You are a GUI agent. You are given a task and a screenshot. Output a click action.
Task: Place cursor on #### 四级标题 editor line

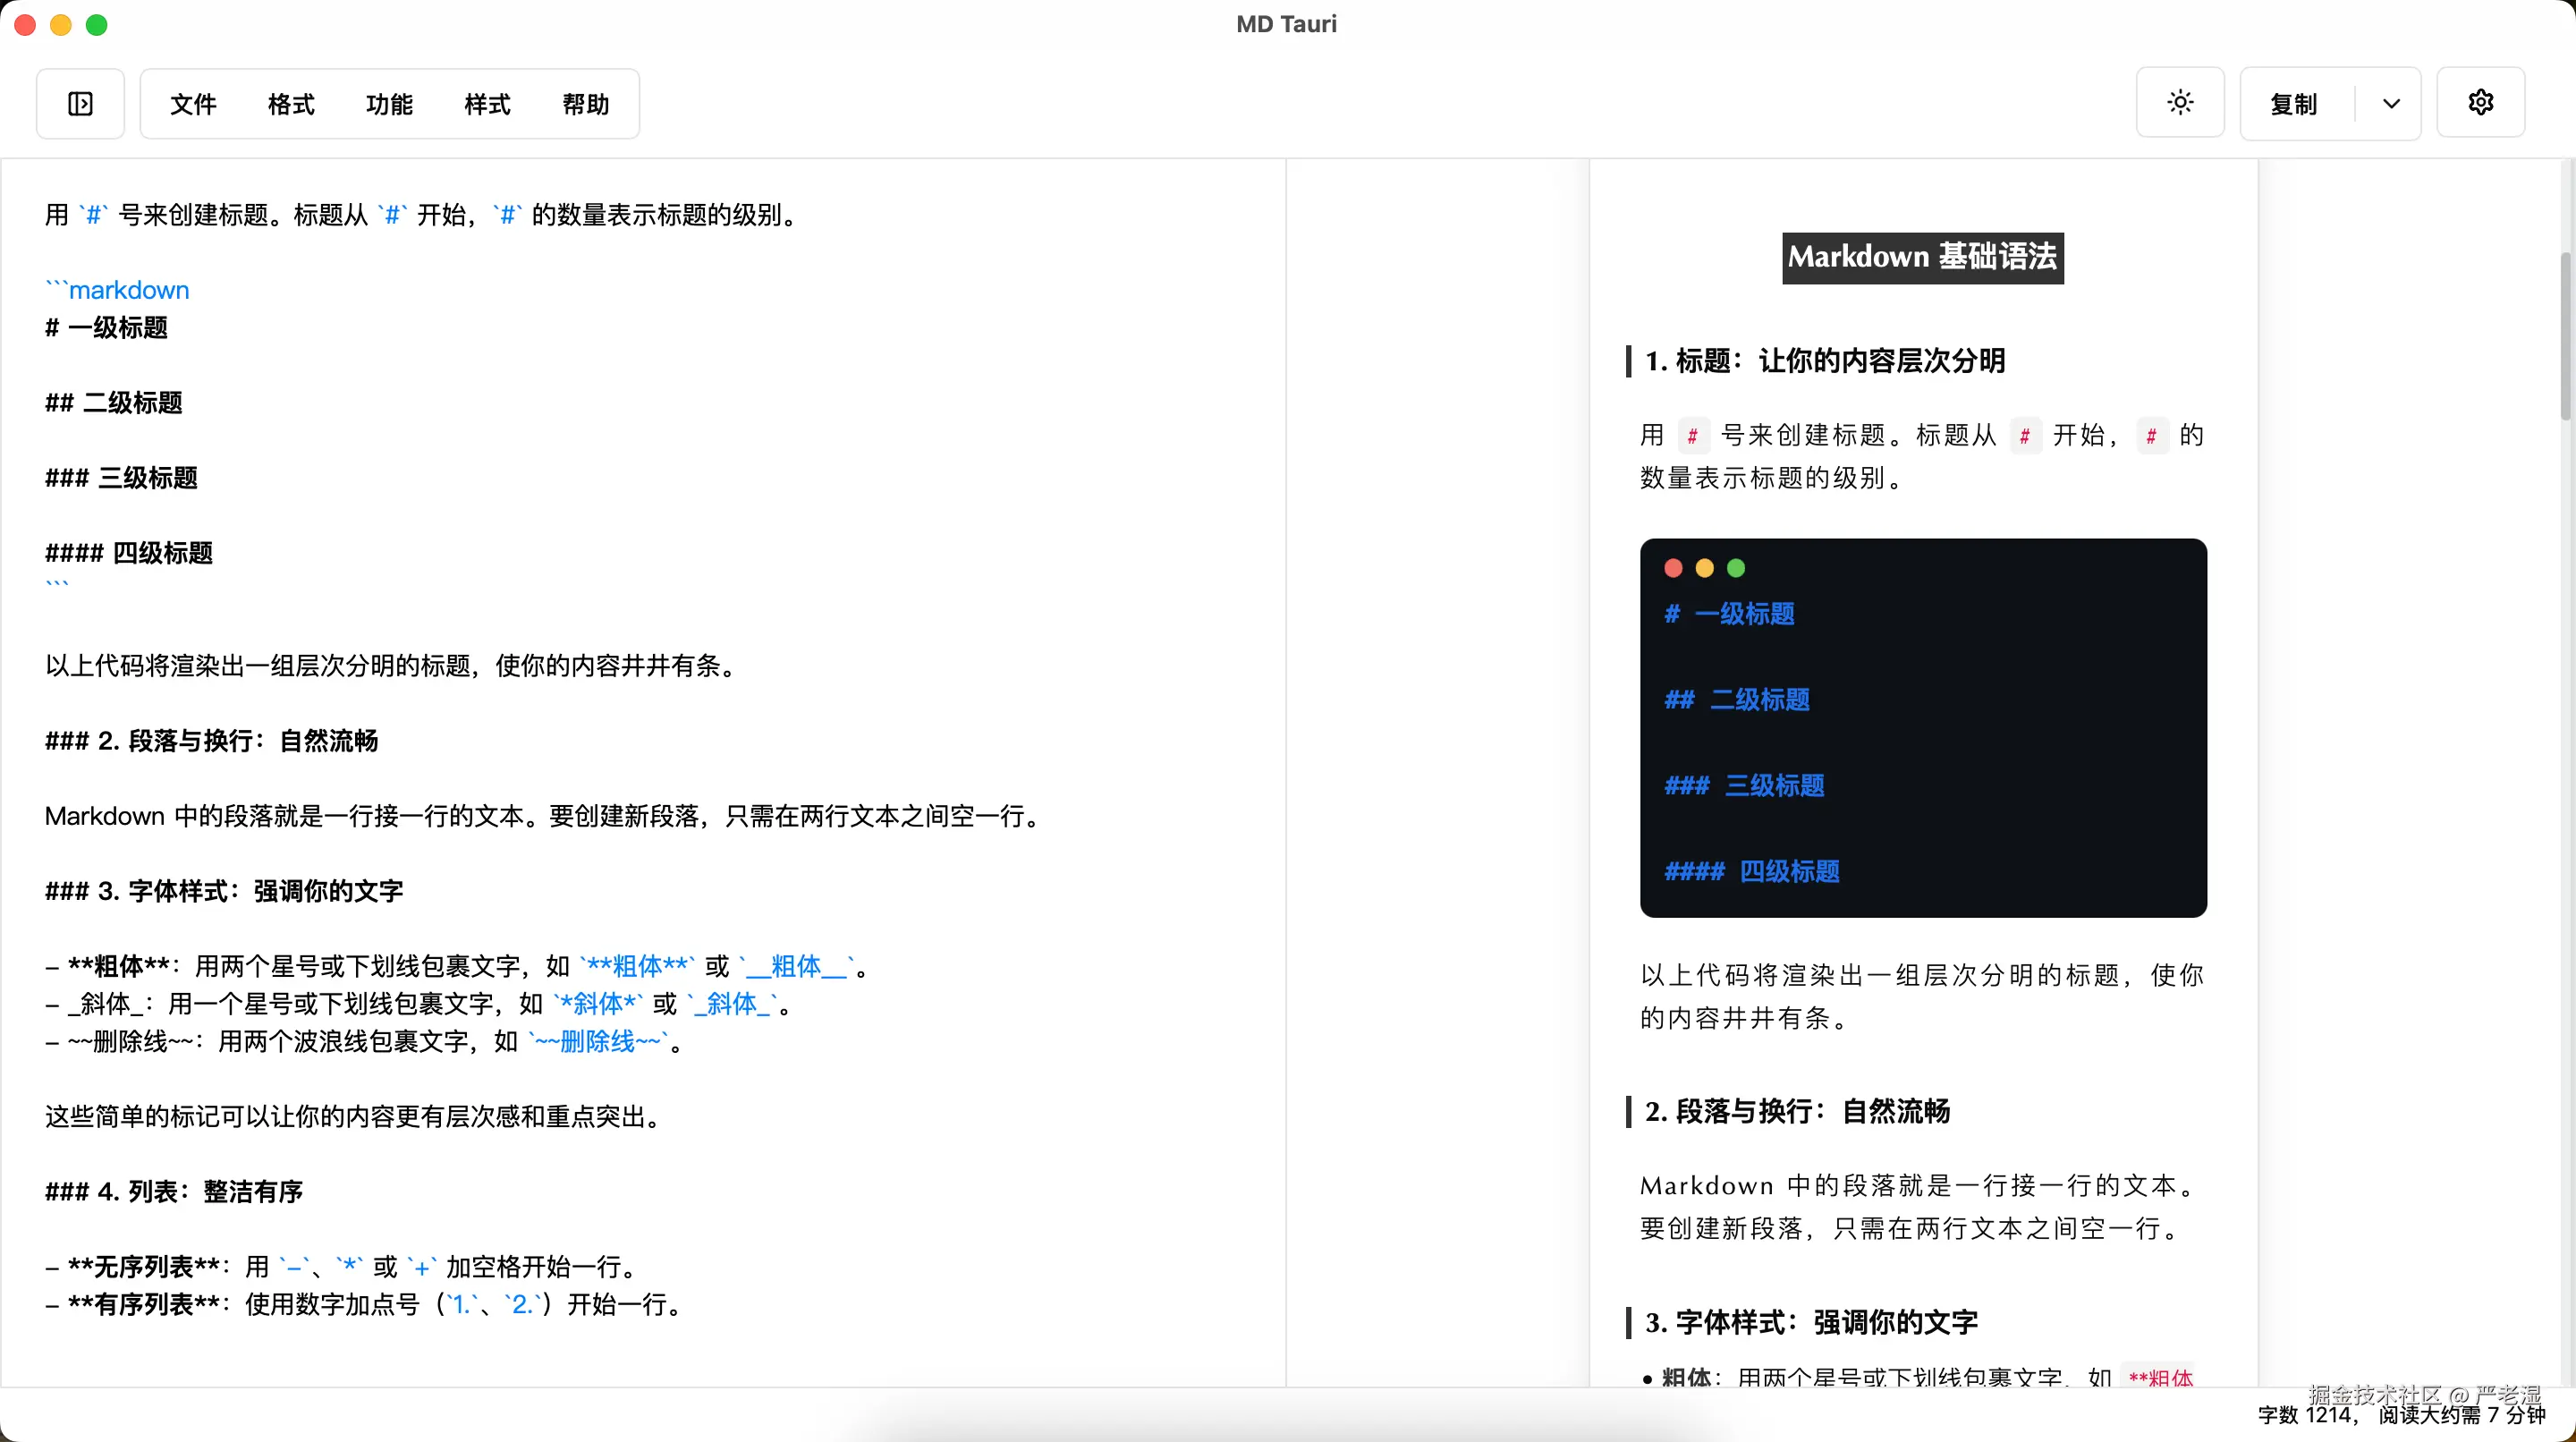(130, 553)
